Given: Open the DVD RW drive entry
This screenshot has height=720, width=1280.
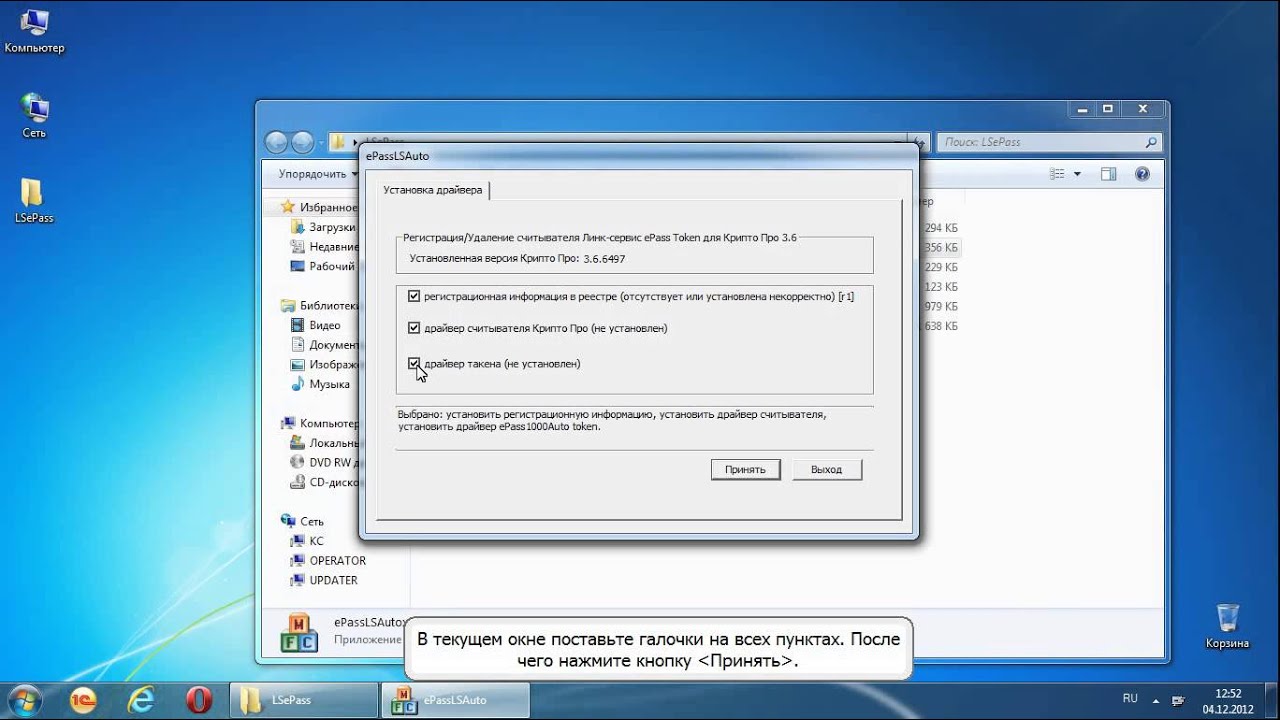Looking at the screenshot, I should [324, 462].
